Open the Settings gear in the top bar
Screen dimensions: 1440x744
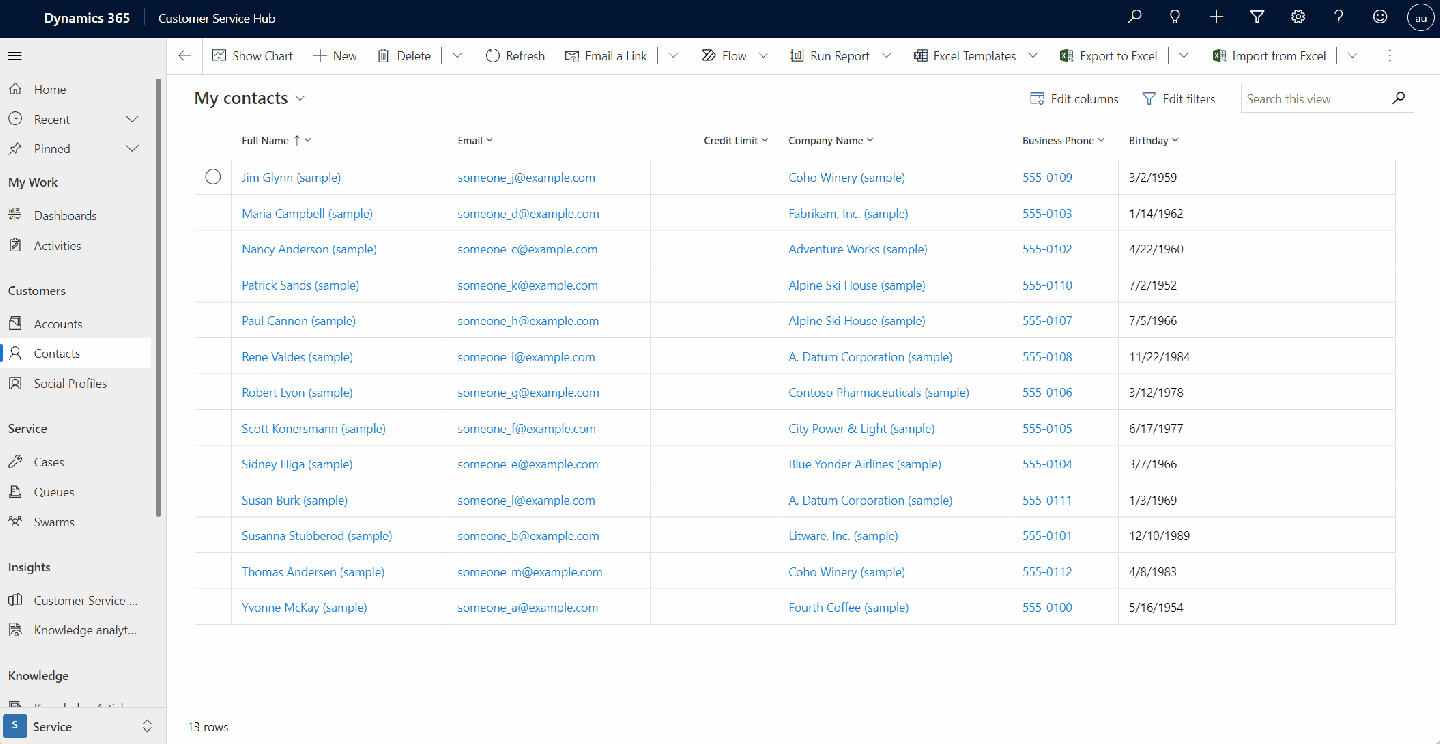pyautogui.click(x=1297, y=17)
